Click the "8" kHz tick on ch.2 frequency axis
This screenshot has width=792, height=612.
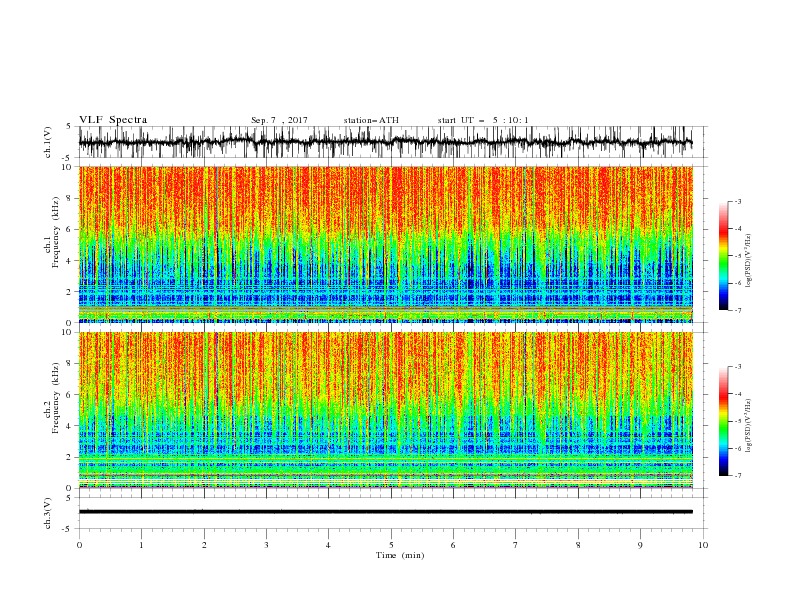click(x=69, y=364)
